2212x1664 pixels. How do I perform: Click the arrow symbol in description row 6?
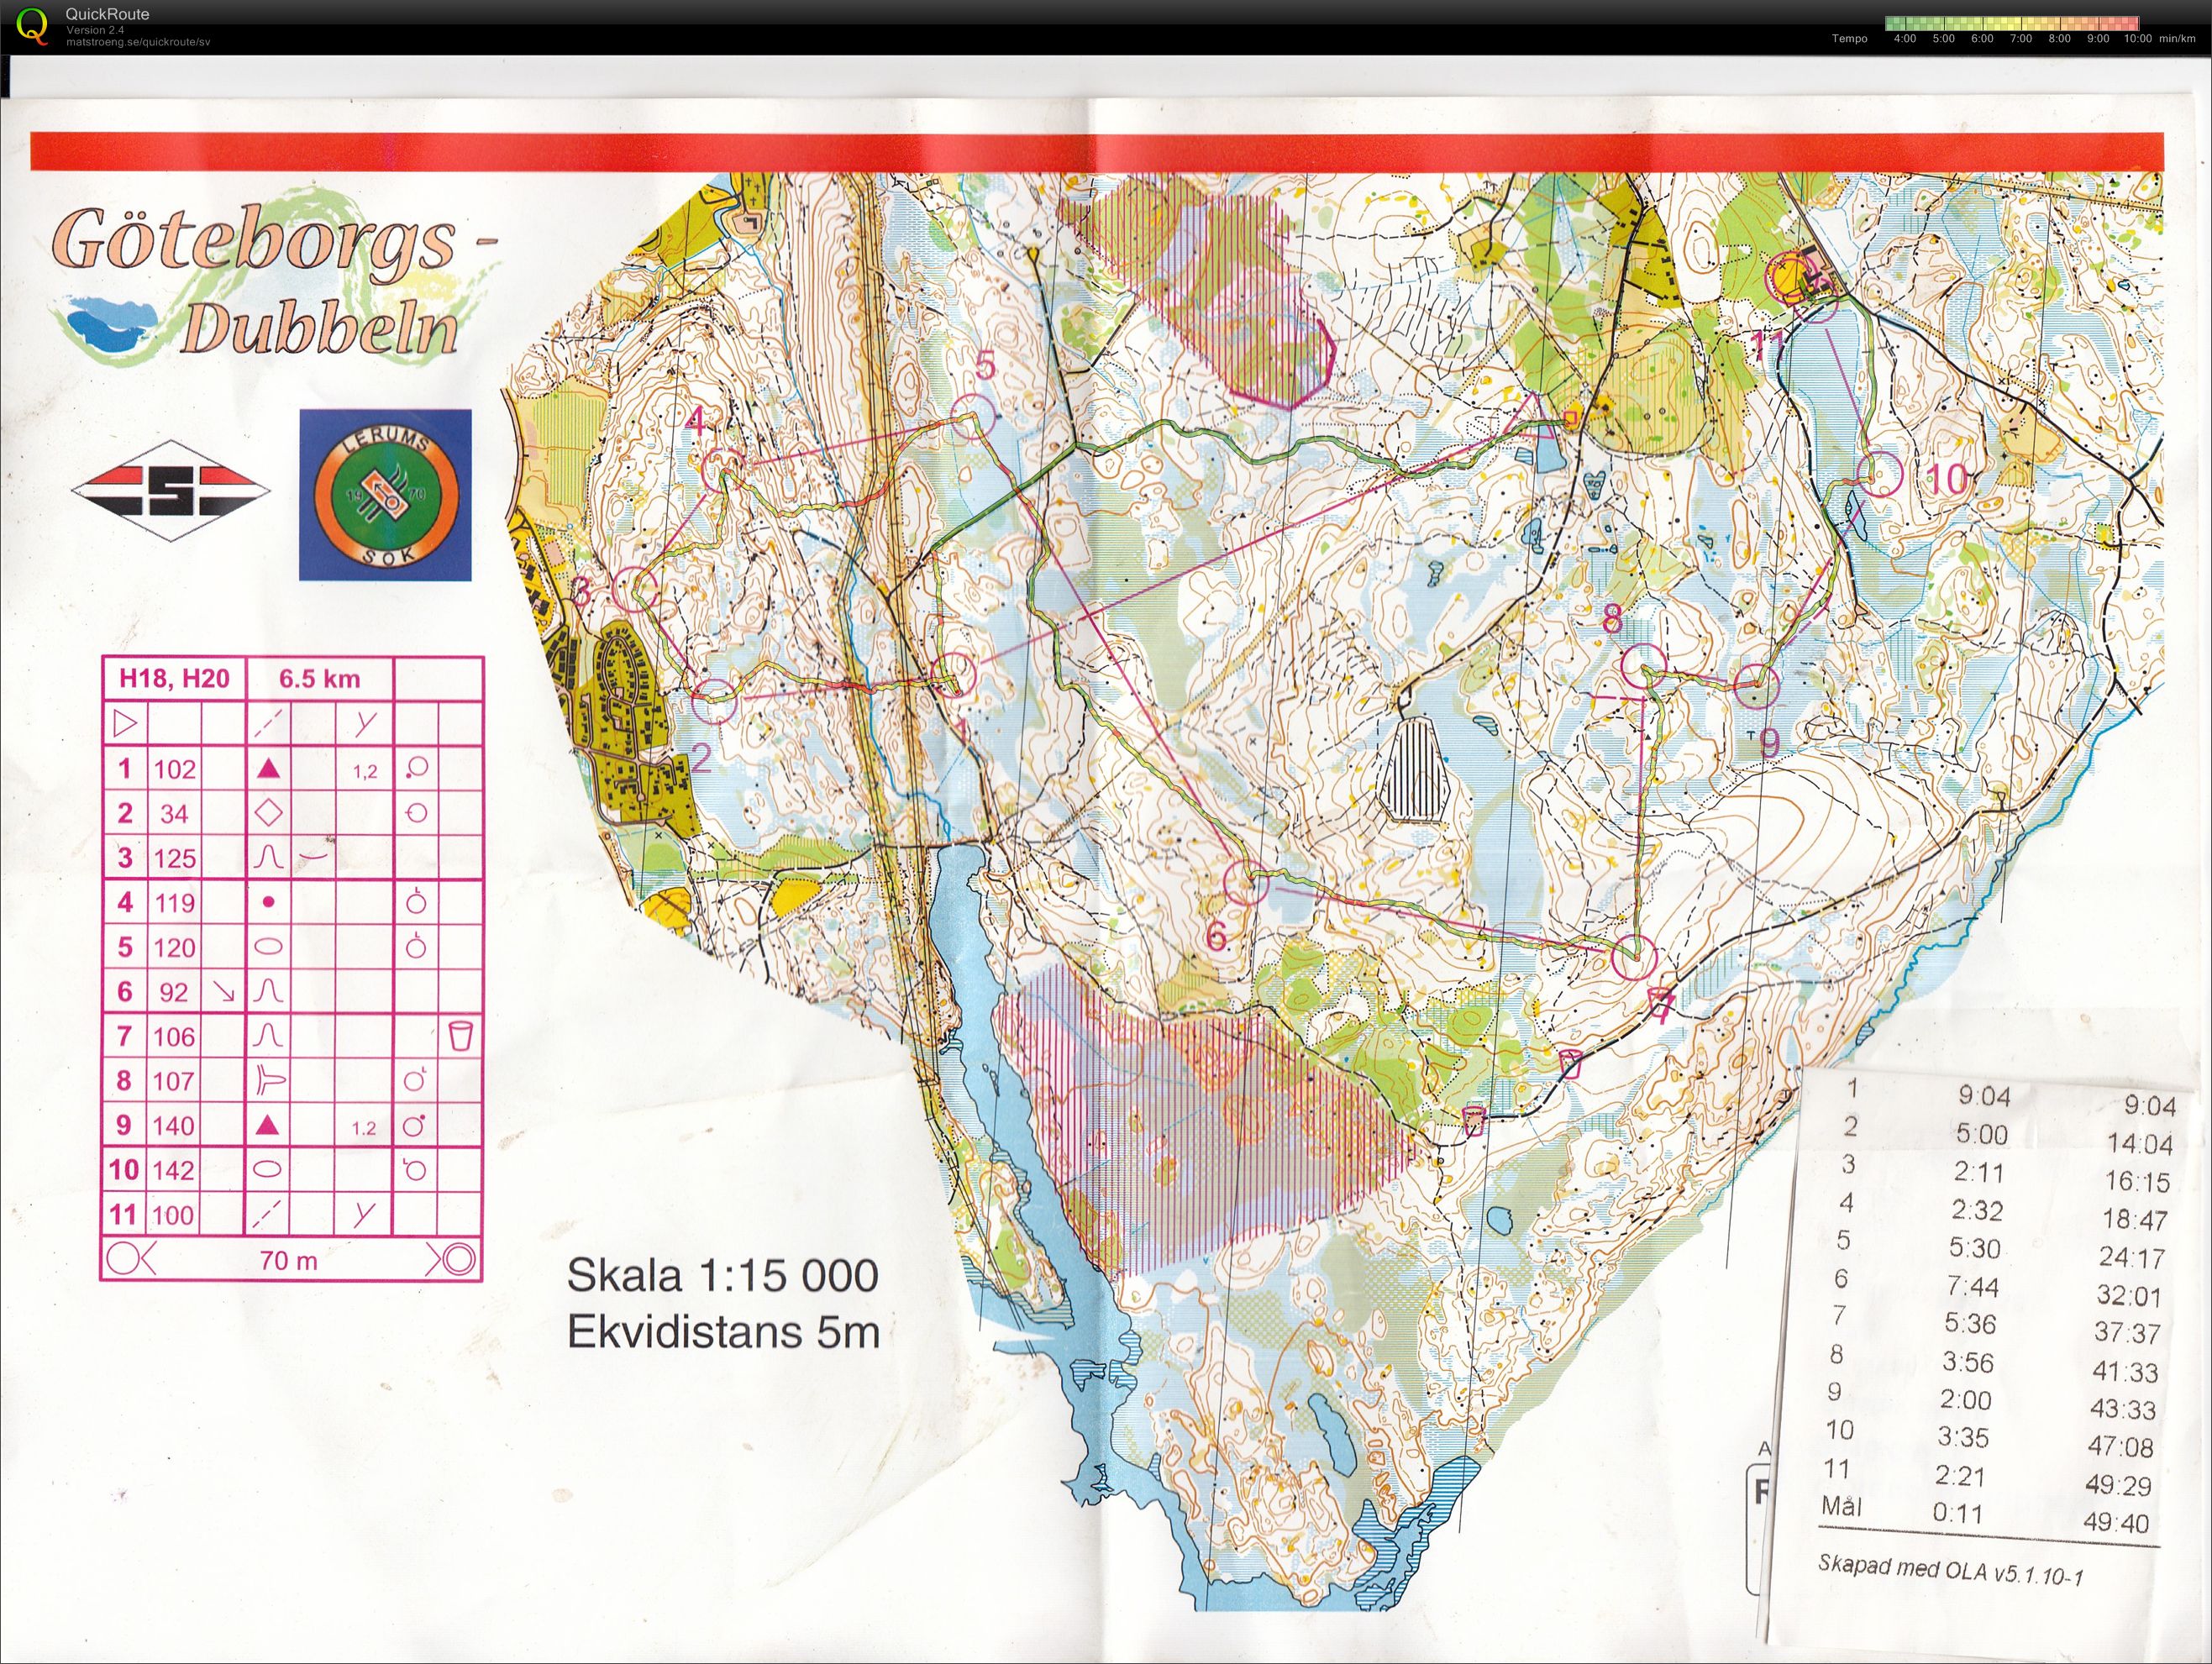[224, 991]
